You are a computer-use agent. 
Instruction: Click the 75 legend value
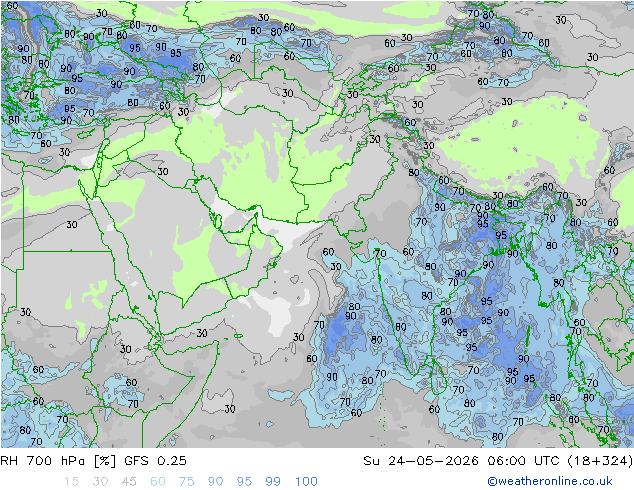[186, 482]
